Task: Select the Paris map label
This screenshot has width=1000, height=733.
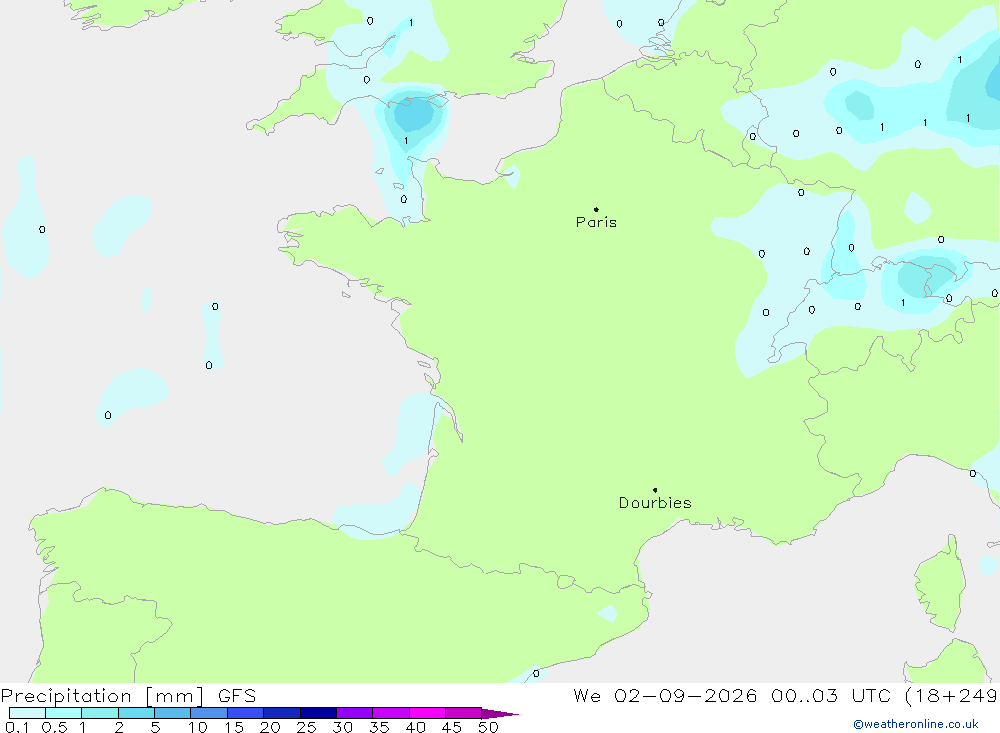Action: 596,222
